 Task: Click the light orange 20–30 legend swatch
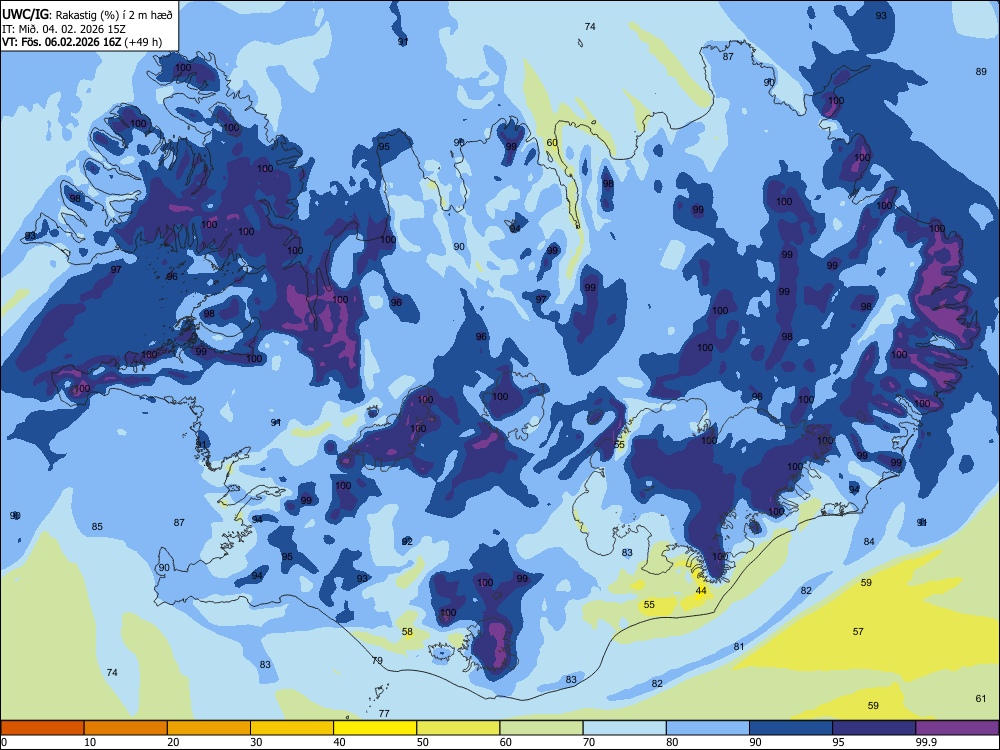(x=209, y=728)
